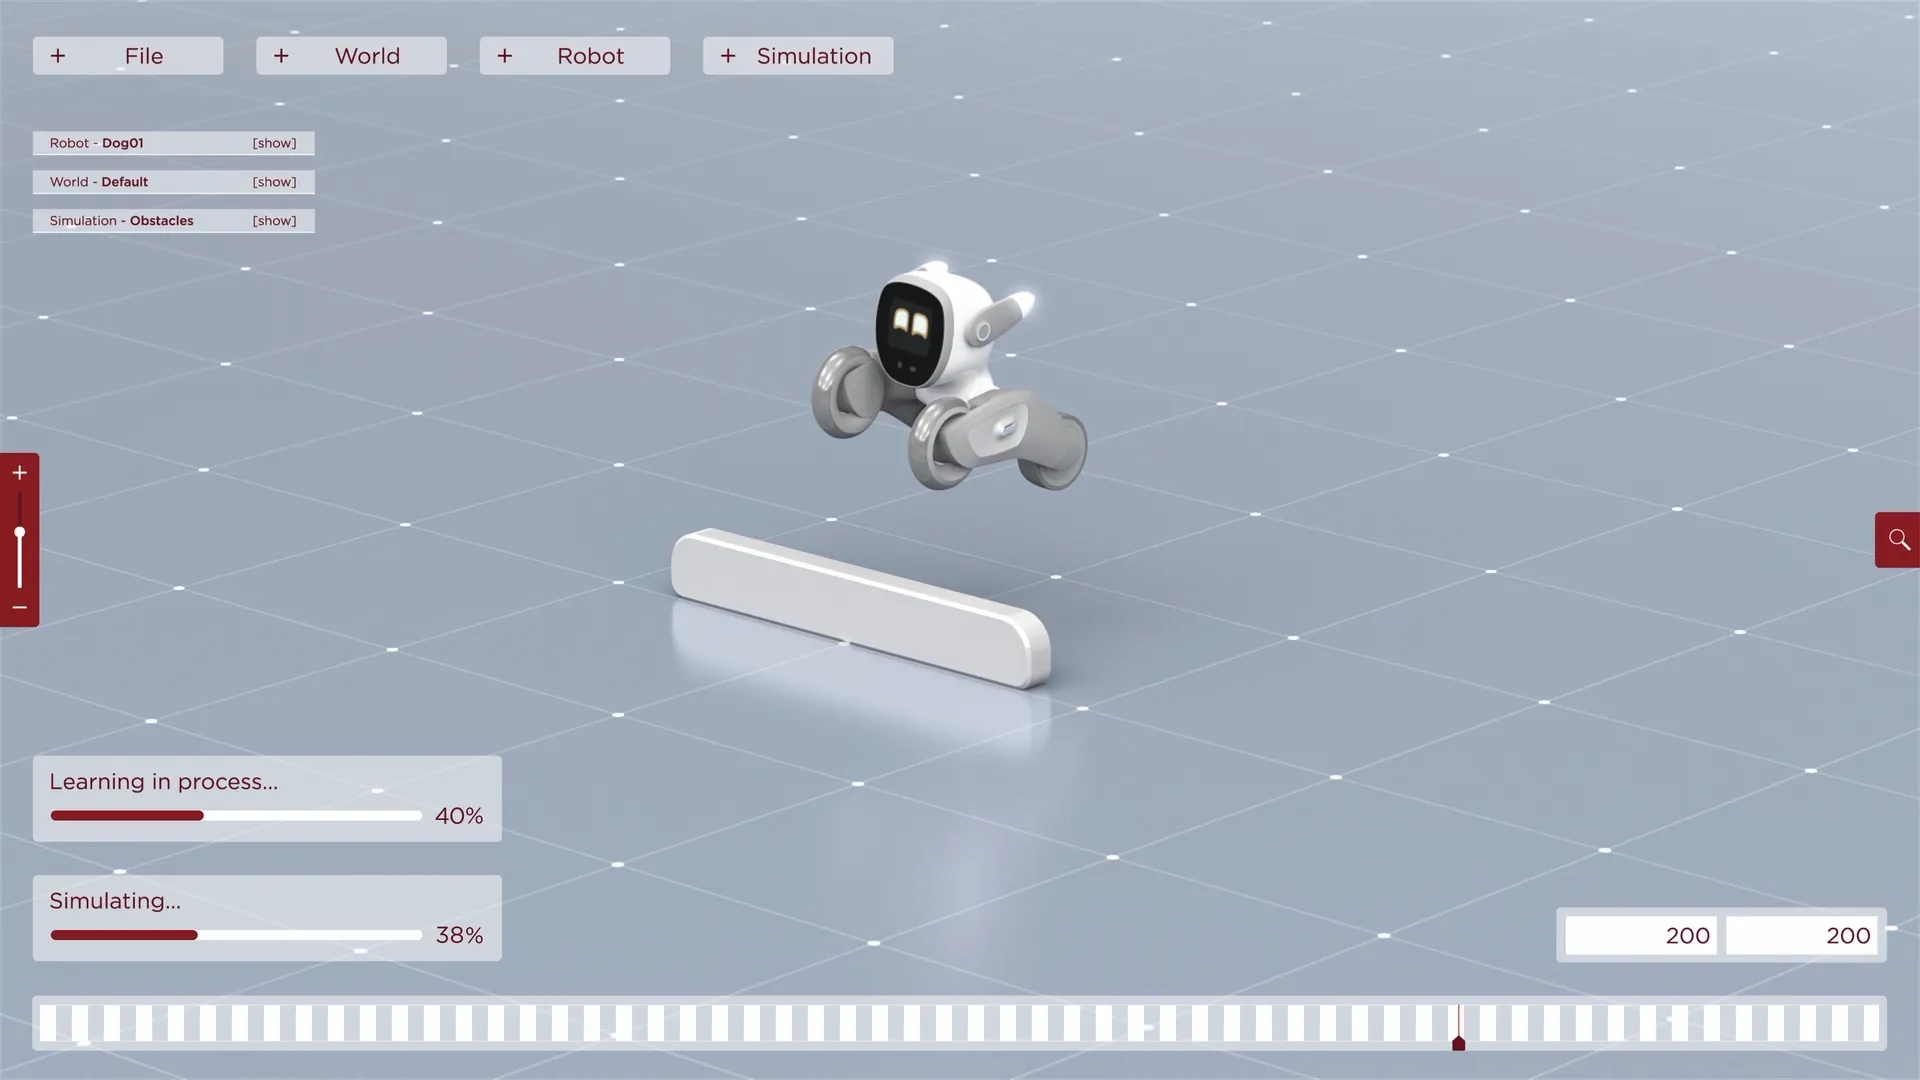Select the World - Default label
The height and width of the screenshot is (1080, 1920).
pos(99,182)
